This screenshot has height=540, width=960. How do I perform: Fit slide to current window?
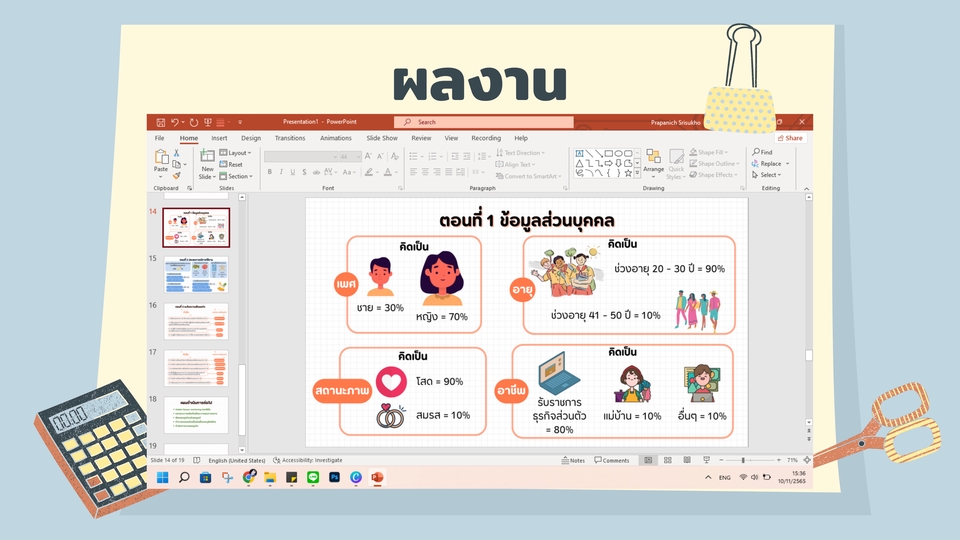pos(807,460)
